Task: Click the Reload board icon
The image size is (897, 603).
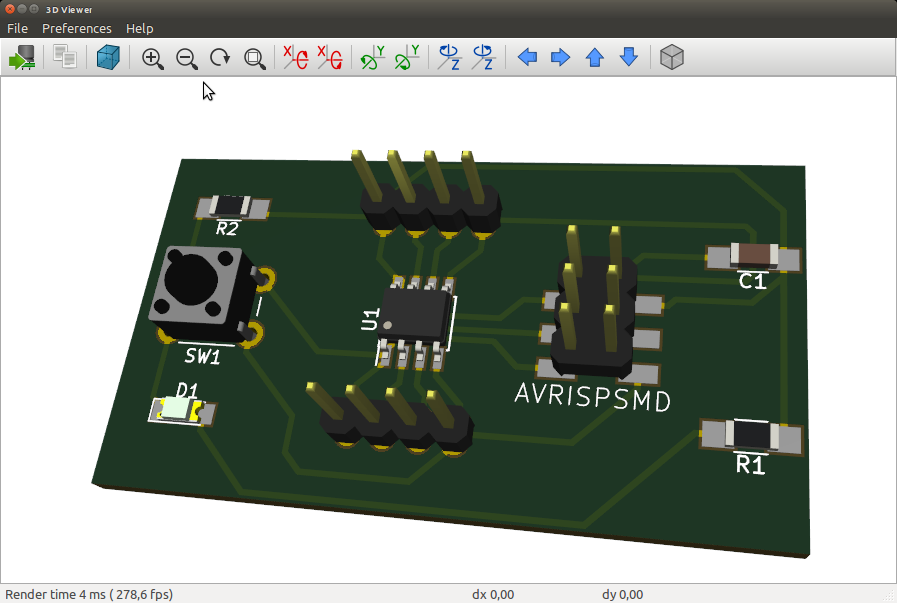Action: pyautogui.click(x=22, y=58)
